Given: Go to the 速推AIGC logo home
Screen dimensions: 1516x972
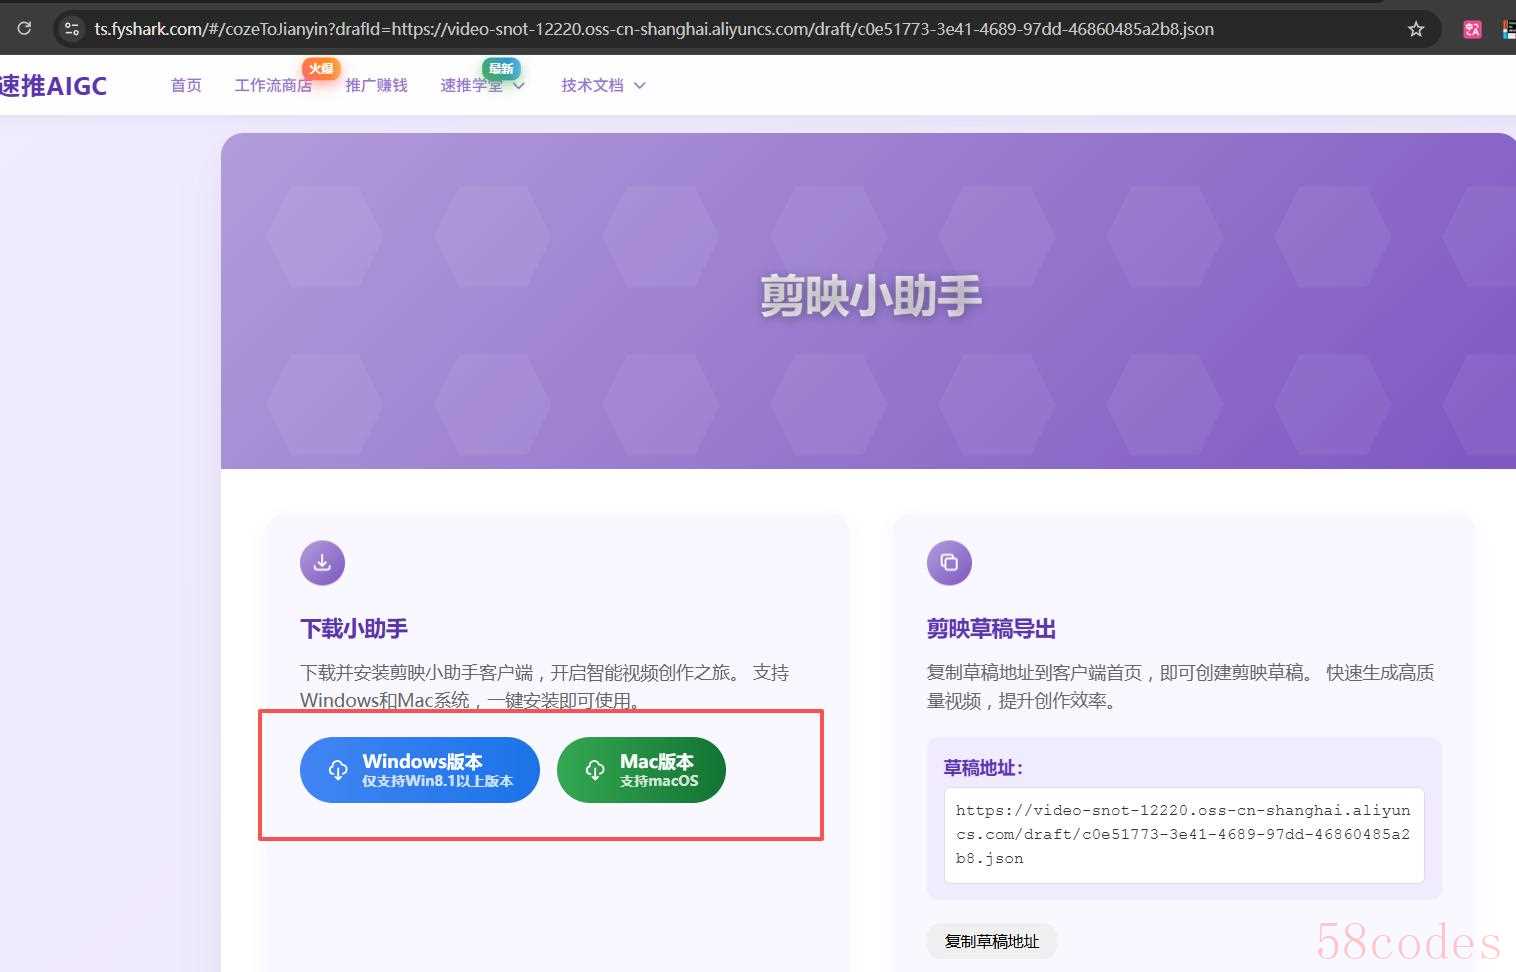Looking at the screenshot, I should (x=53, y=86).
